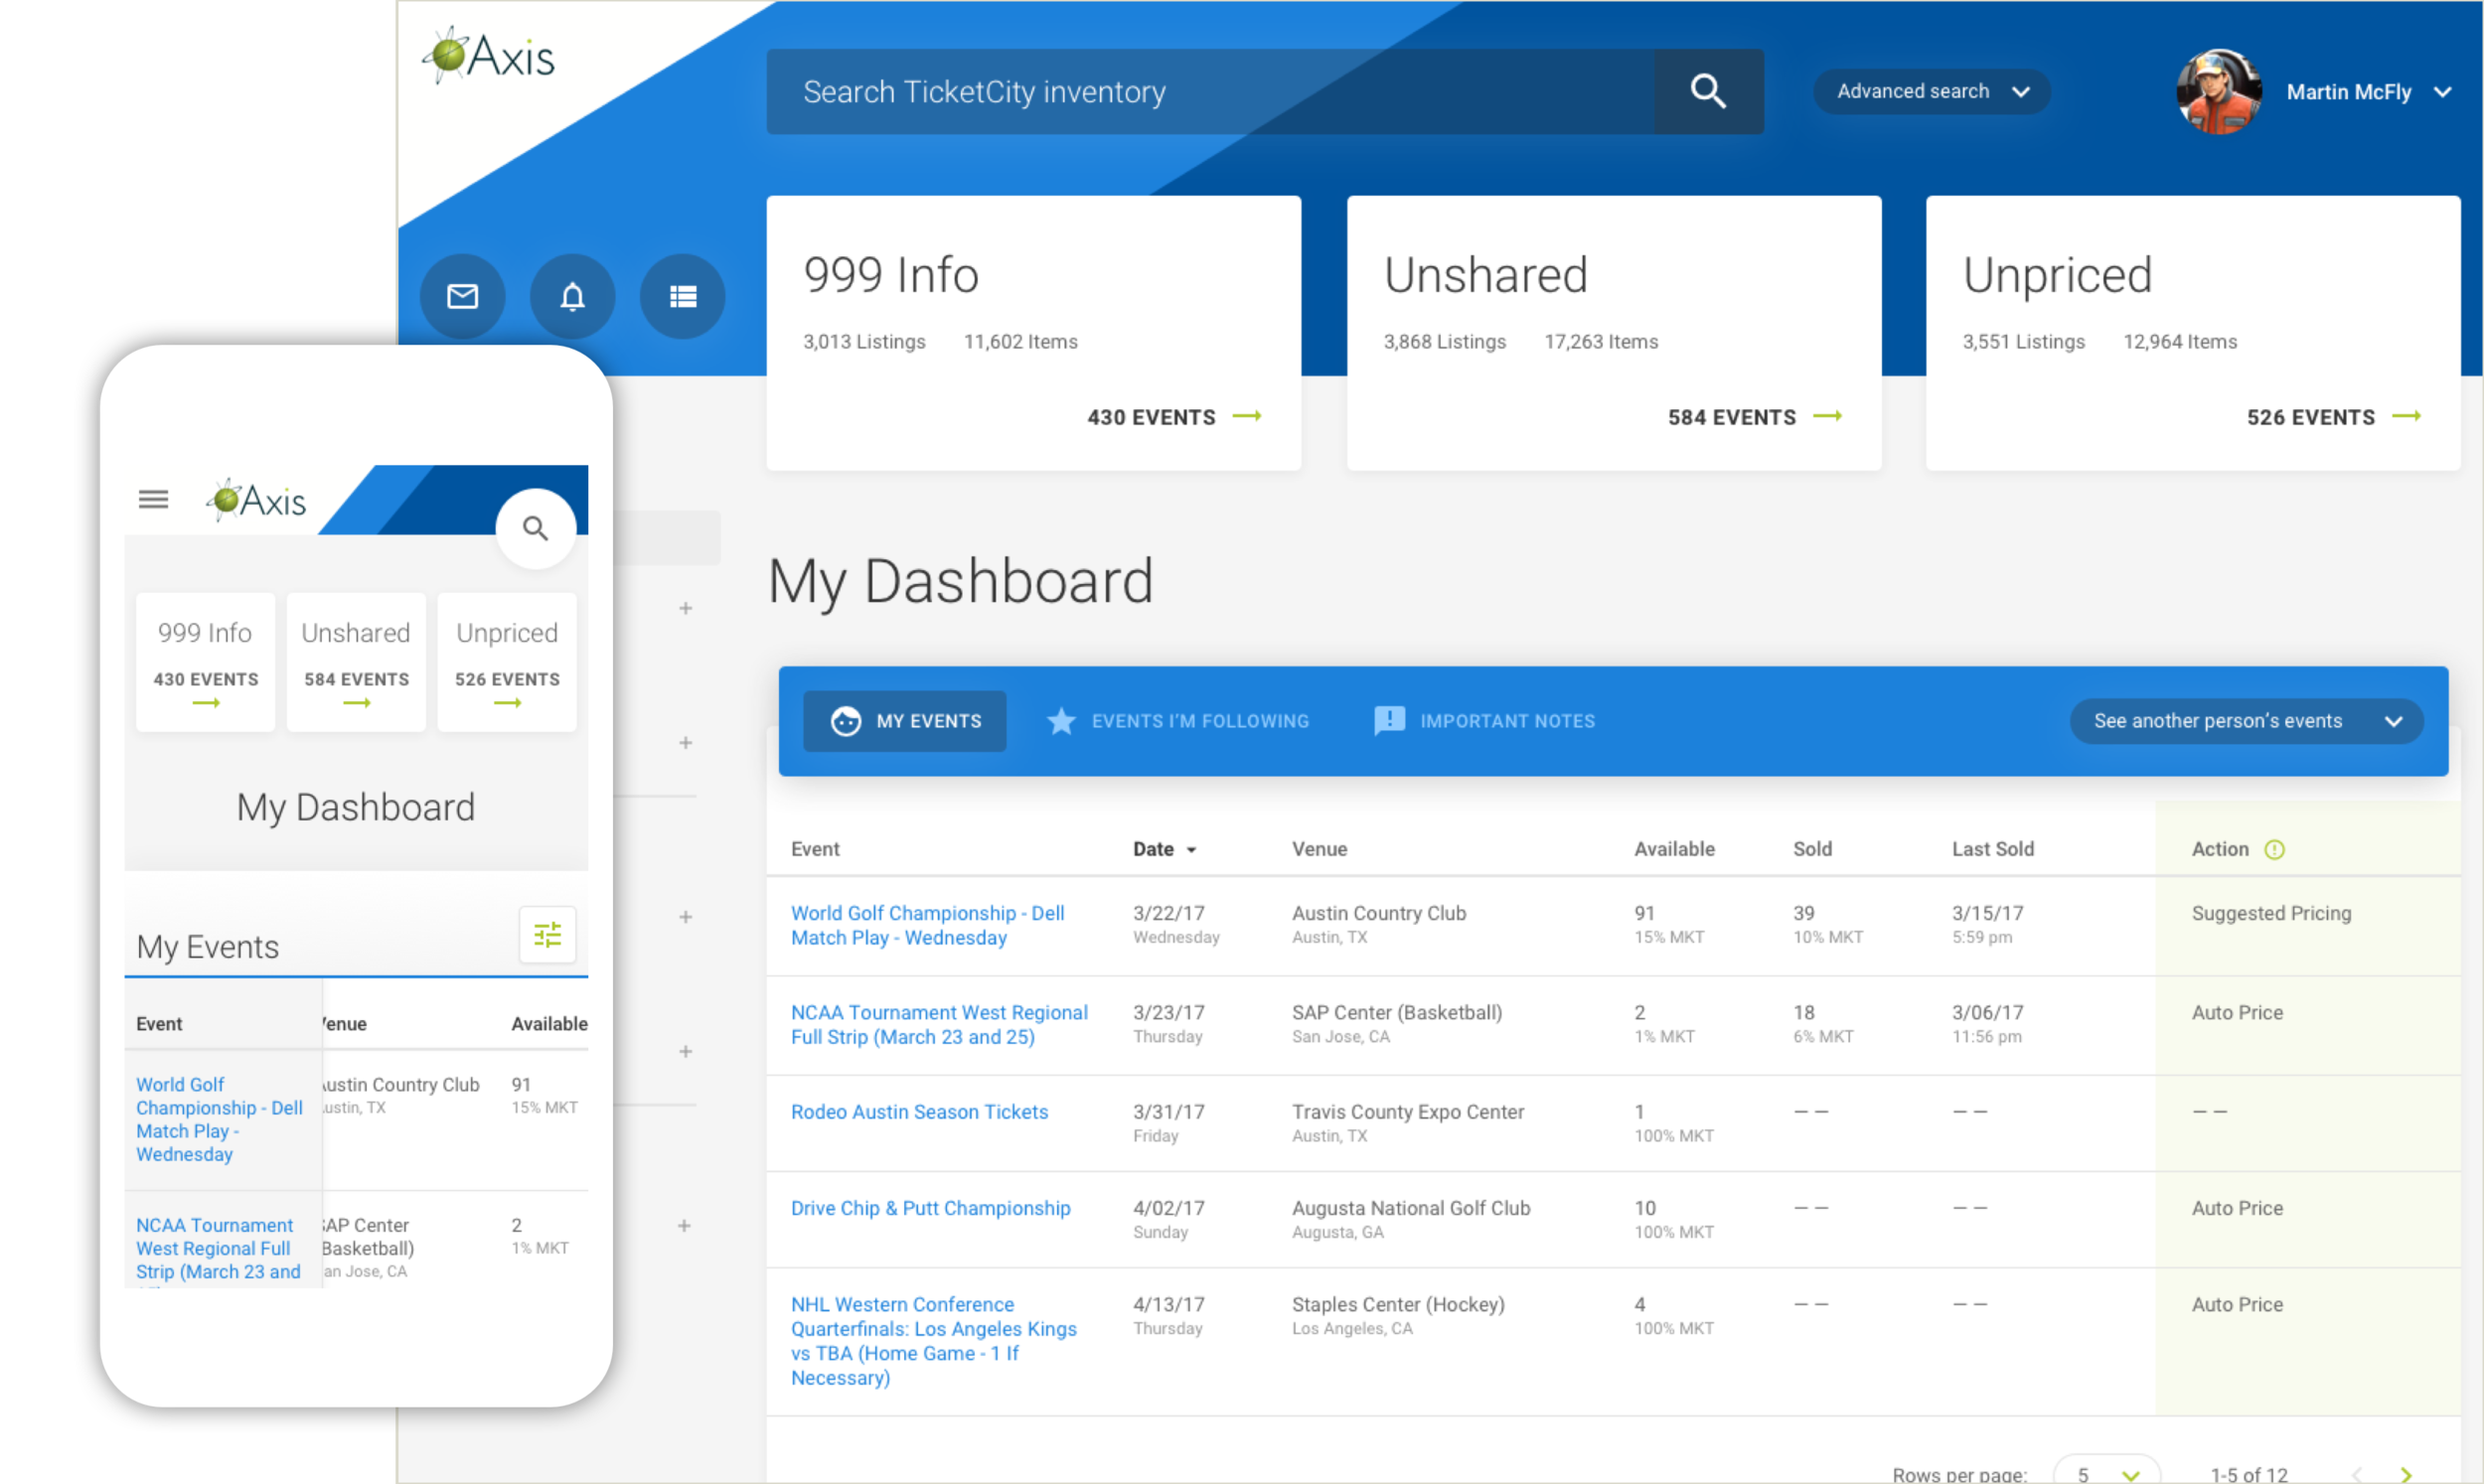
Task: Click 526 EVENTS on the desktop Unpriced card
Action: (2310, 417)
